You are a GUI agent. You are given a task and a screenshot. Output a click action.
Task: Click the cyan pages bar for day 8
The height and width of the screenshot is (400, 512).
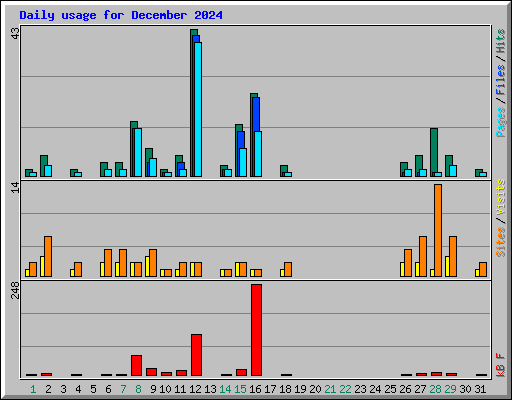[138, 152]
